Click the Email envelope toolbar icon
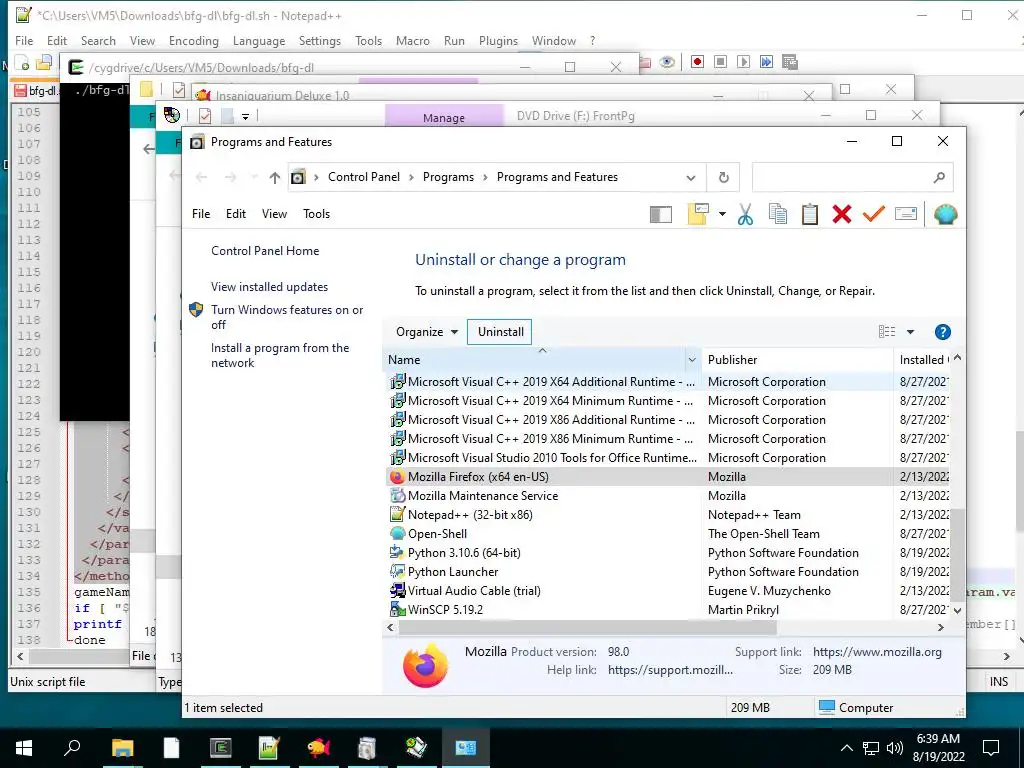Image resolution: width=1024 pixels, height=768 pixels. coord(905,214)
